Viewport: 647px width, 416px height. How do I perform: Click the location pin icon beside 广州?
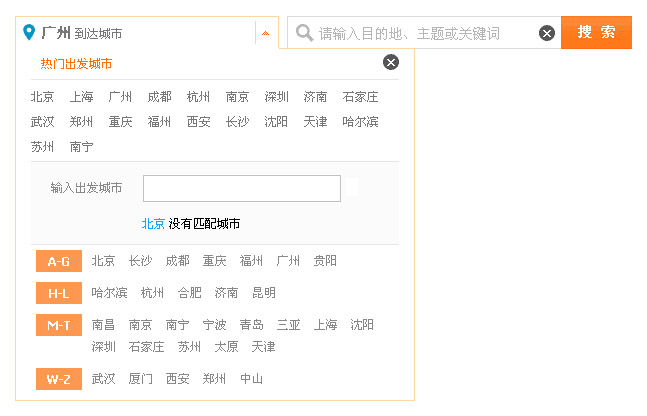29,33
